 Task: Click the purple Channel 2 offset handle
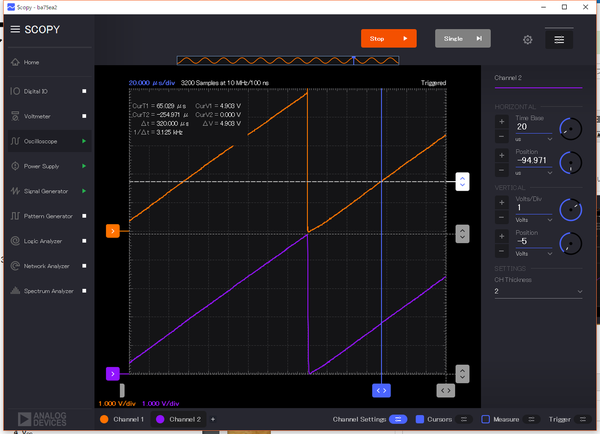coord(113,373)
